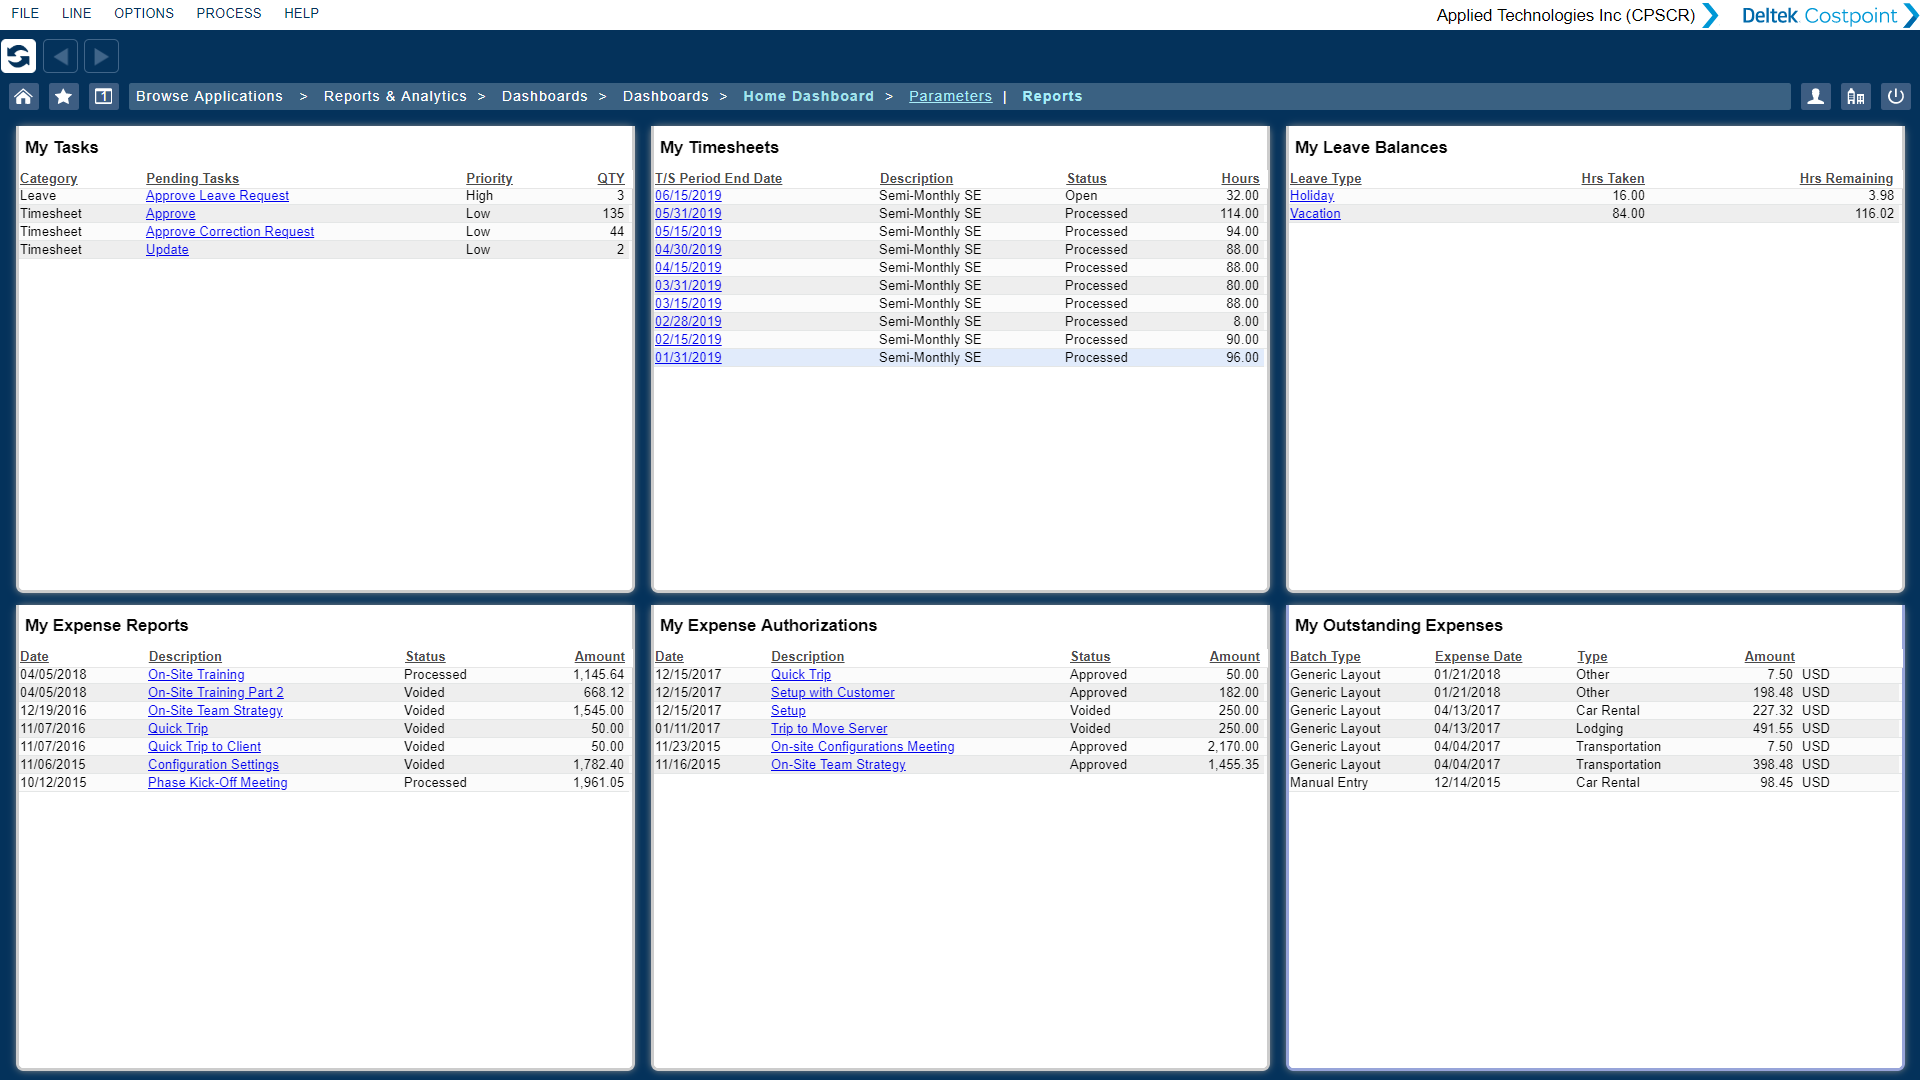Click the open-windows counter icon showing 1
The height and width of the screenshot is (1080, 1920).
[103, 96]
